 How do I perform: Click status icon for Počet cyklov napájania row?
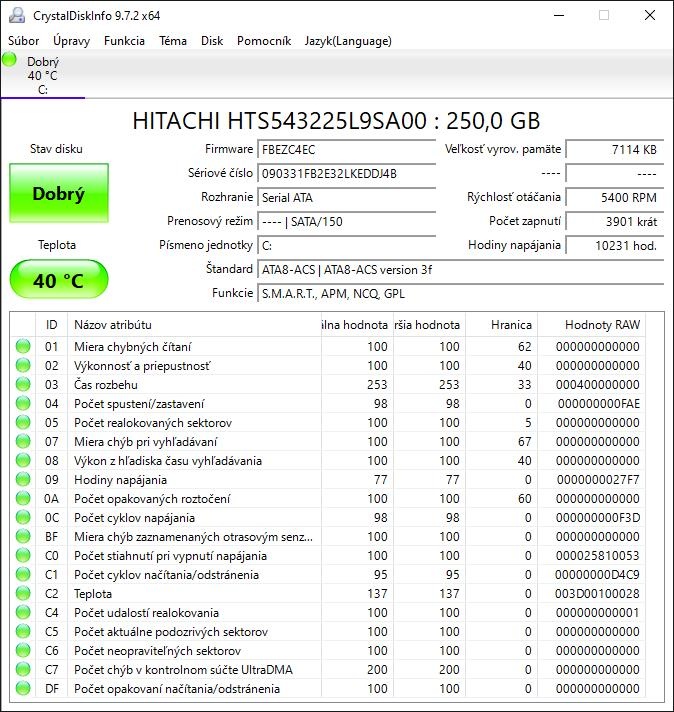[x=23, y=517]
